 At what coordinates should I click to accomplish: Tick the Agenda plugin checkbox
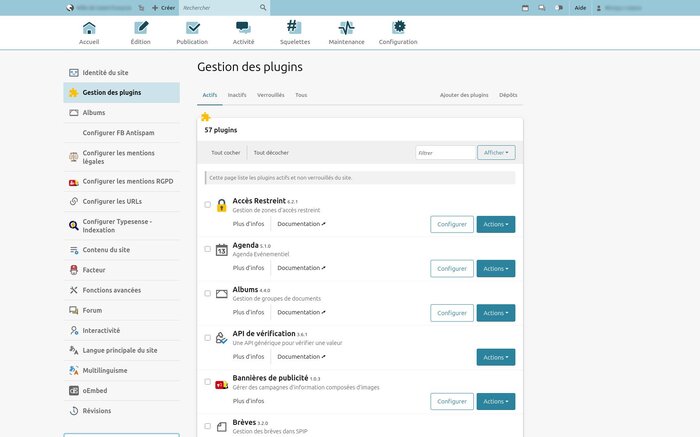tap(208, 249)
